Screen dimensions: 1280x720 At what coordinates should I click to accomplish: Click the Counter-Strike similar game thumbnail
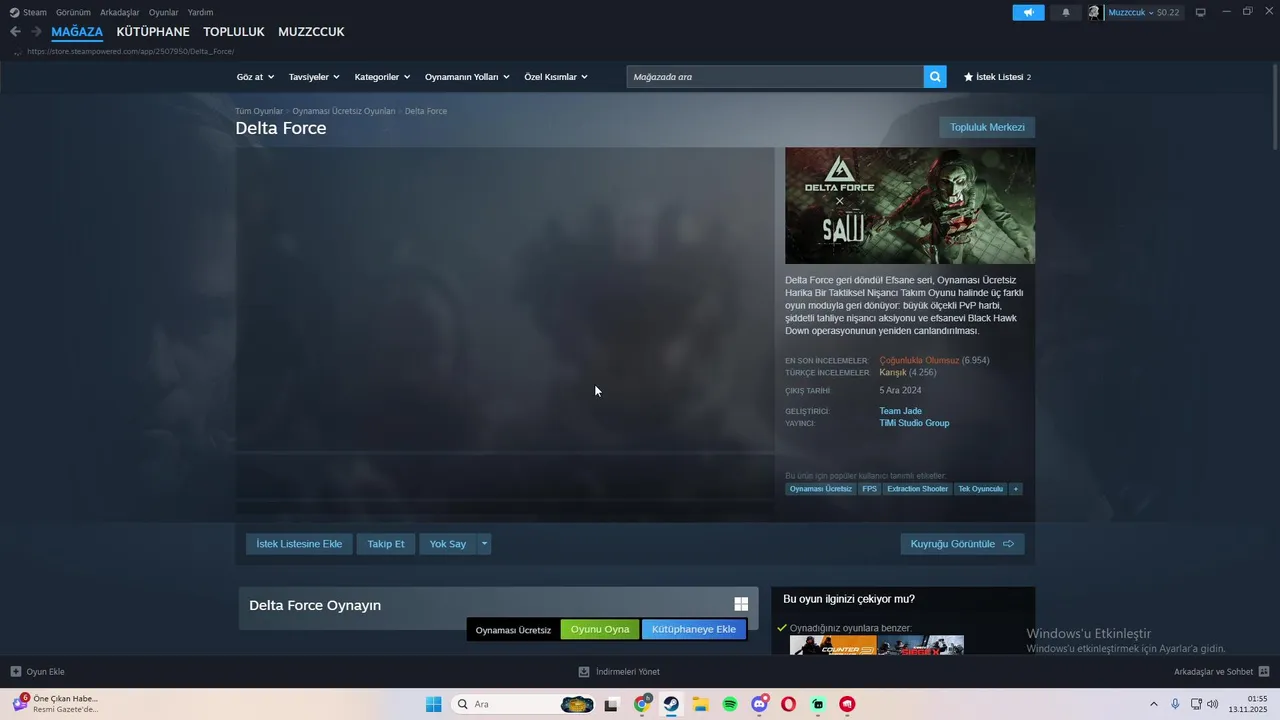[x=833, y=645]
